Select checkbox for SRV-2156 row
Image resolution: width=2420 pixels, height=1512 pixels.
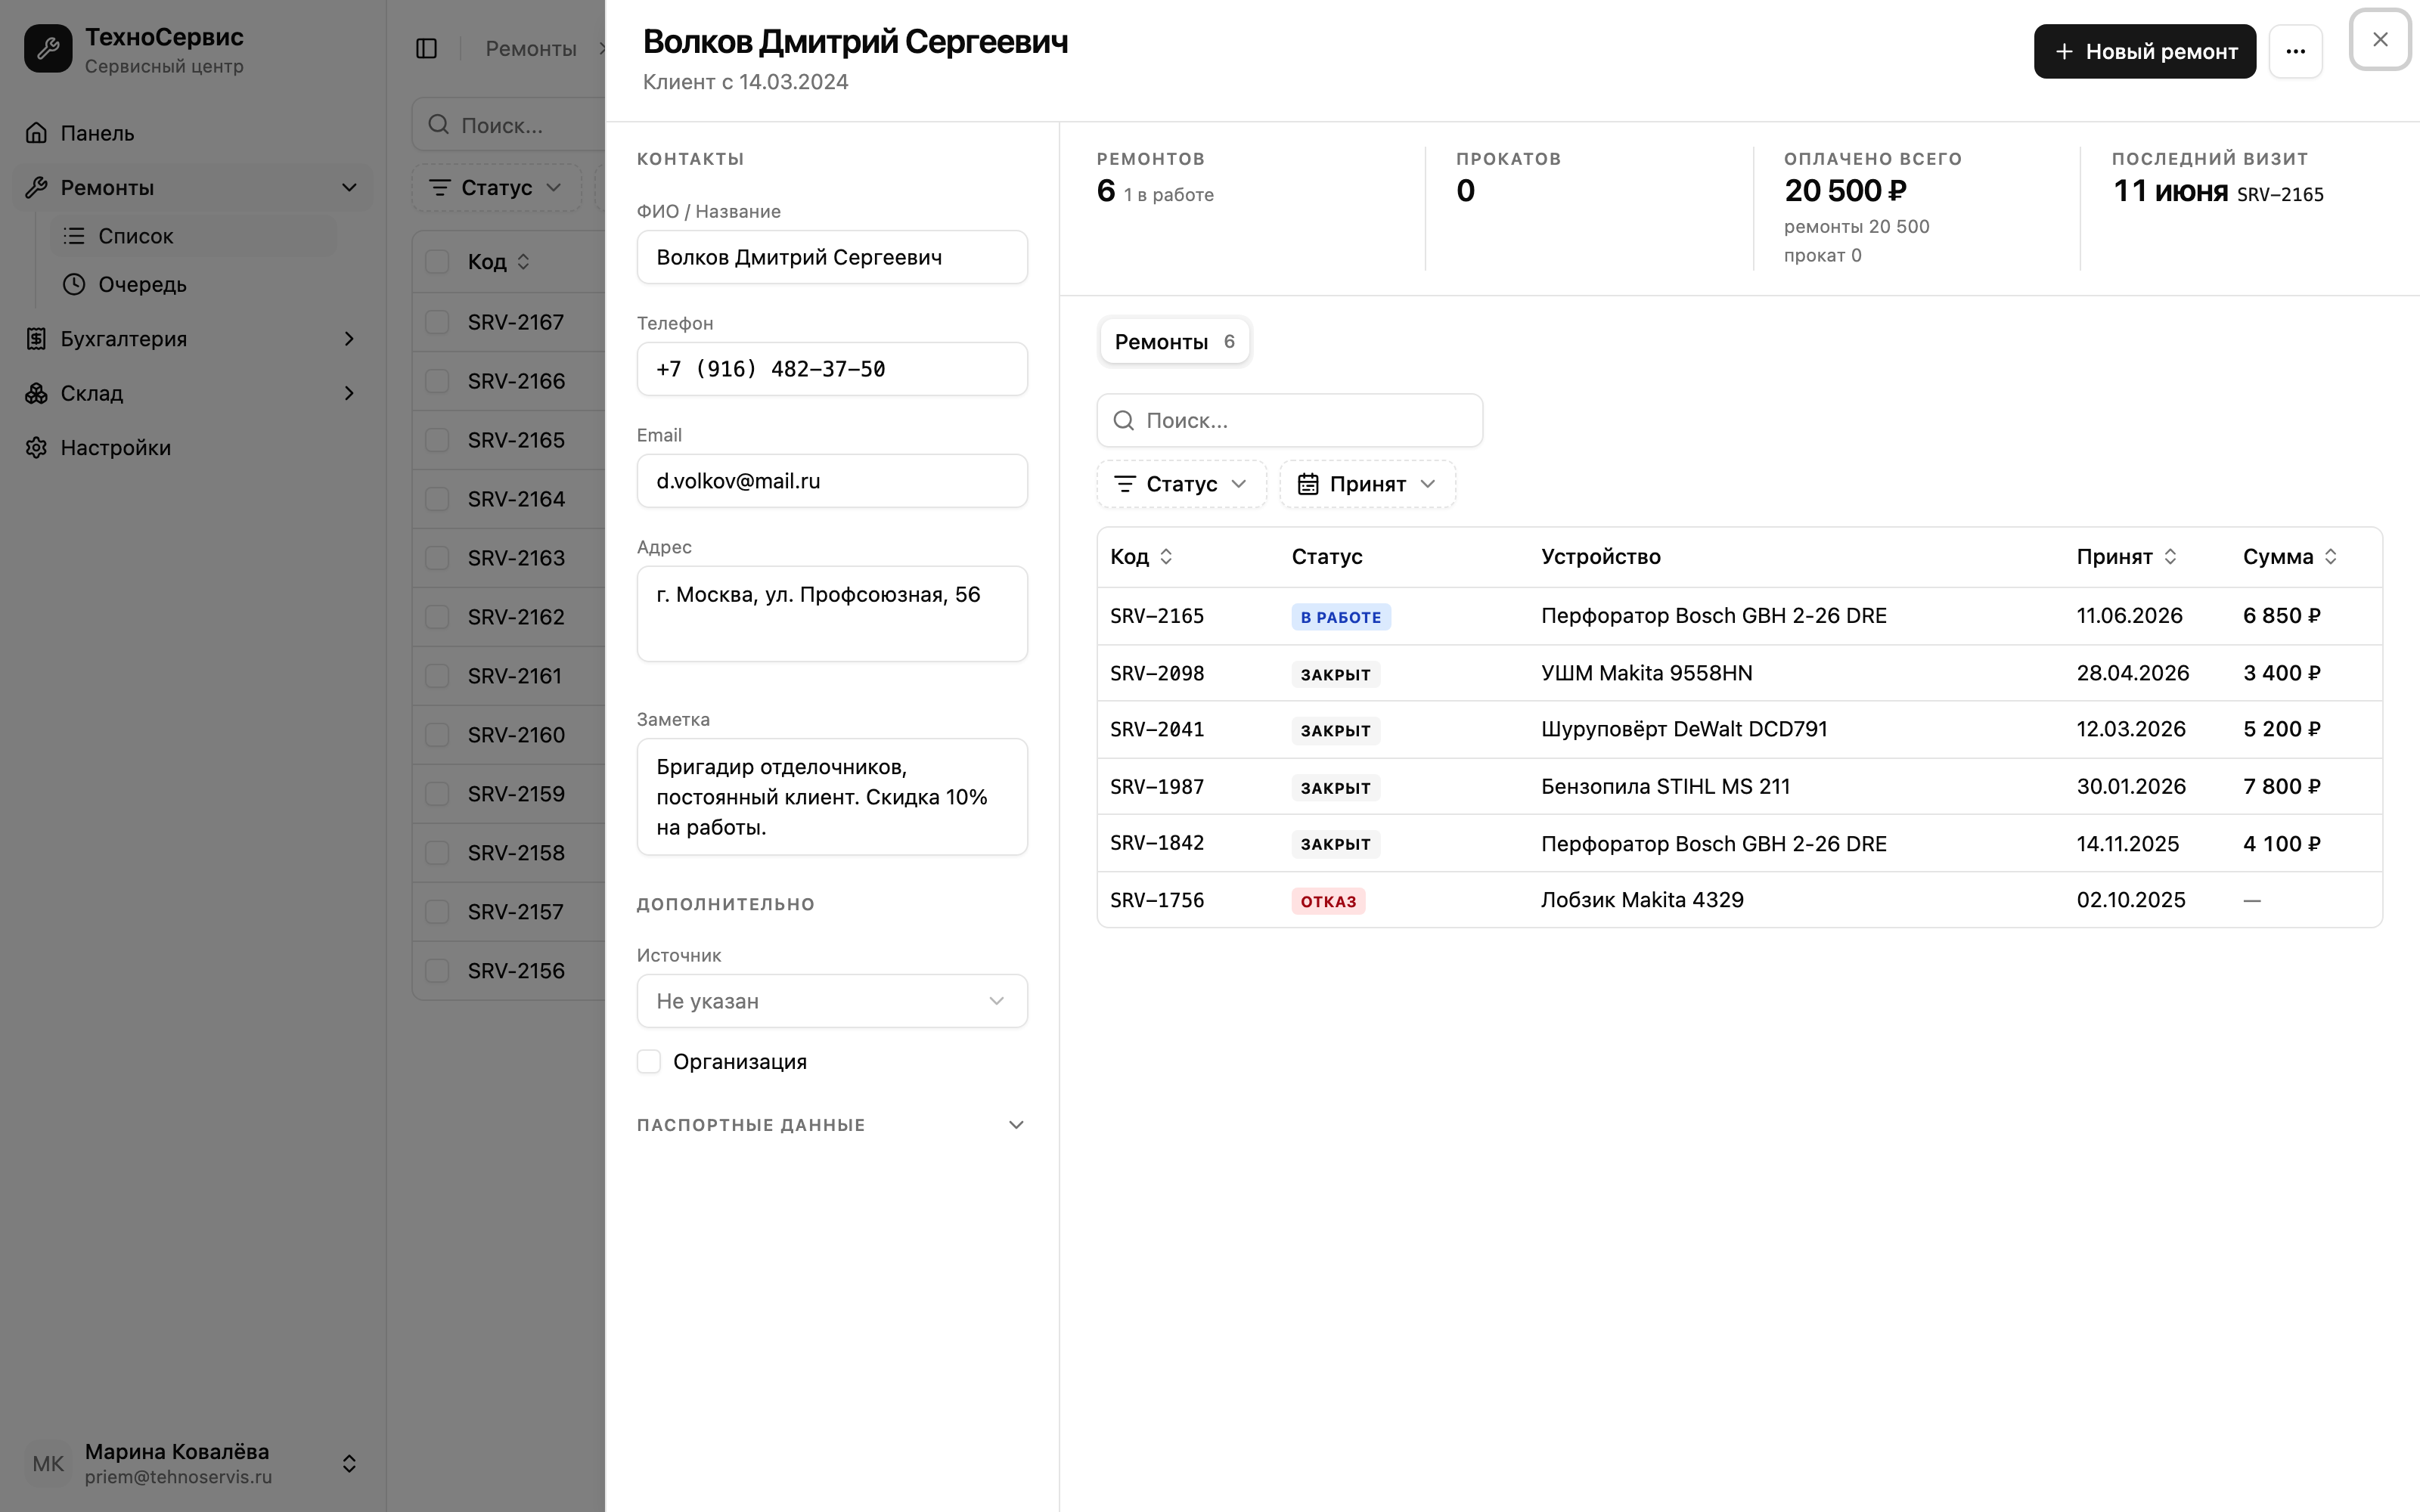(437, 971)
